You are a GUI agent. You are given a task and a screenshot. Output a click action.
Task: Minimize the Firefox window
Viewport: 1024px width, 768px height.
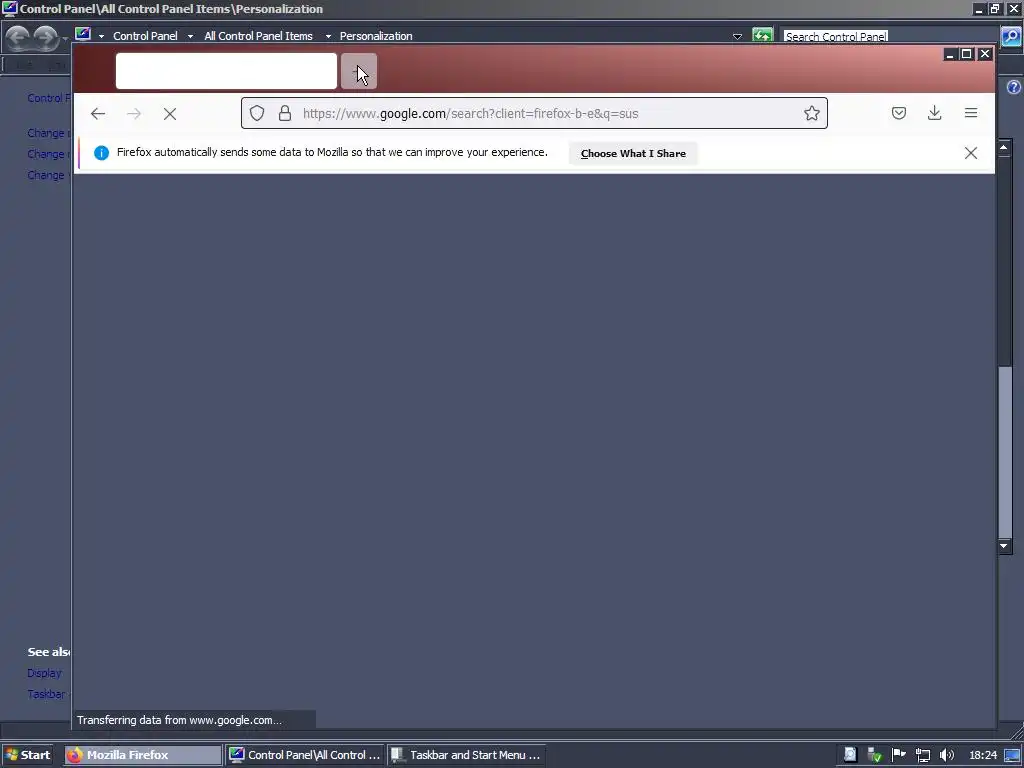point(950,54)
